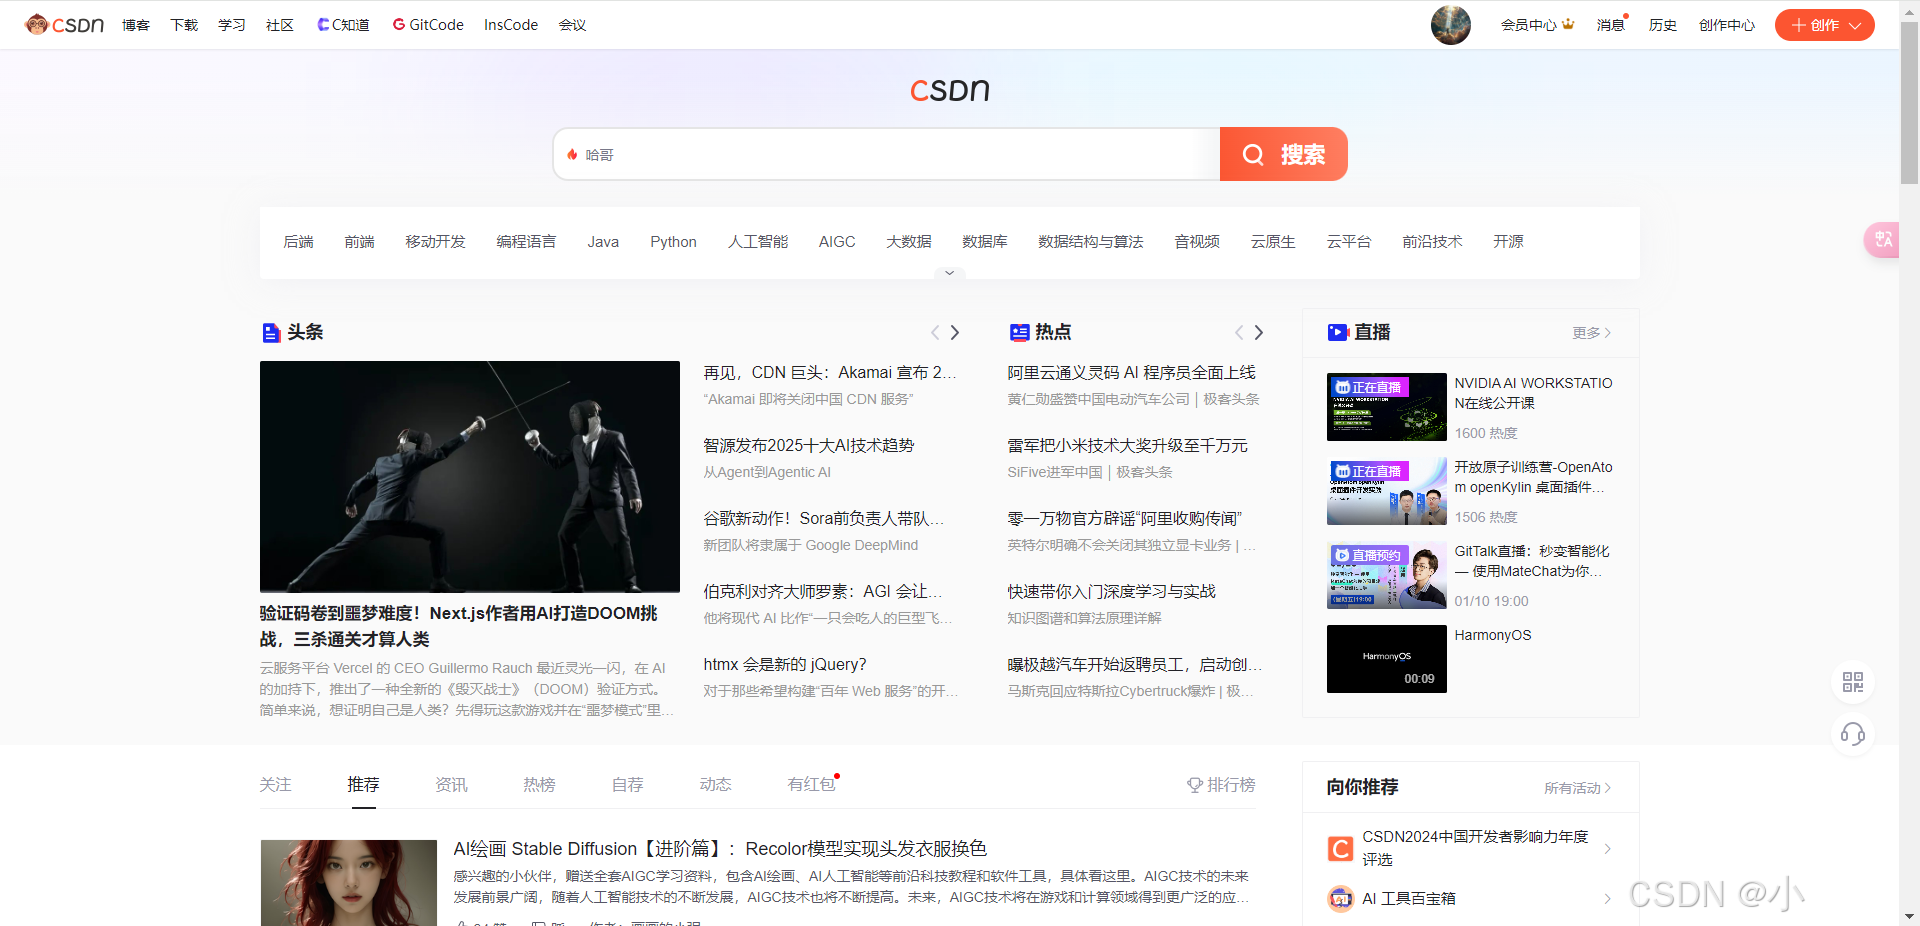This screenshot has height=926, width=1920.
Task: Go to the next 头条 page arrow
Action: coord(955,332)
